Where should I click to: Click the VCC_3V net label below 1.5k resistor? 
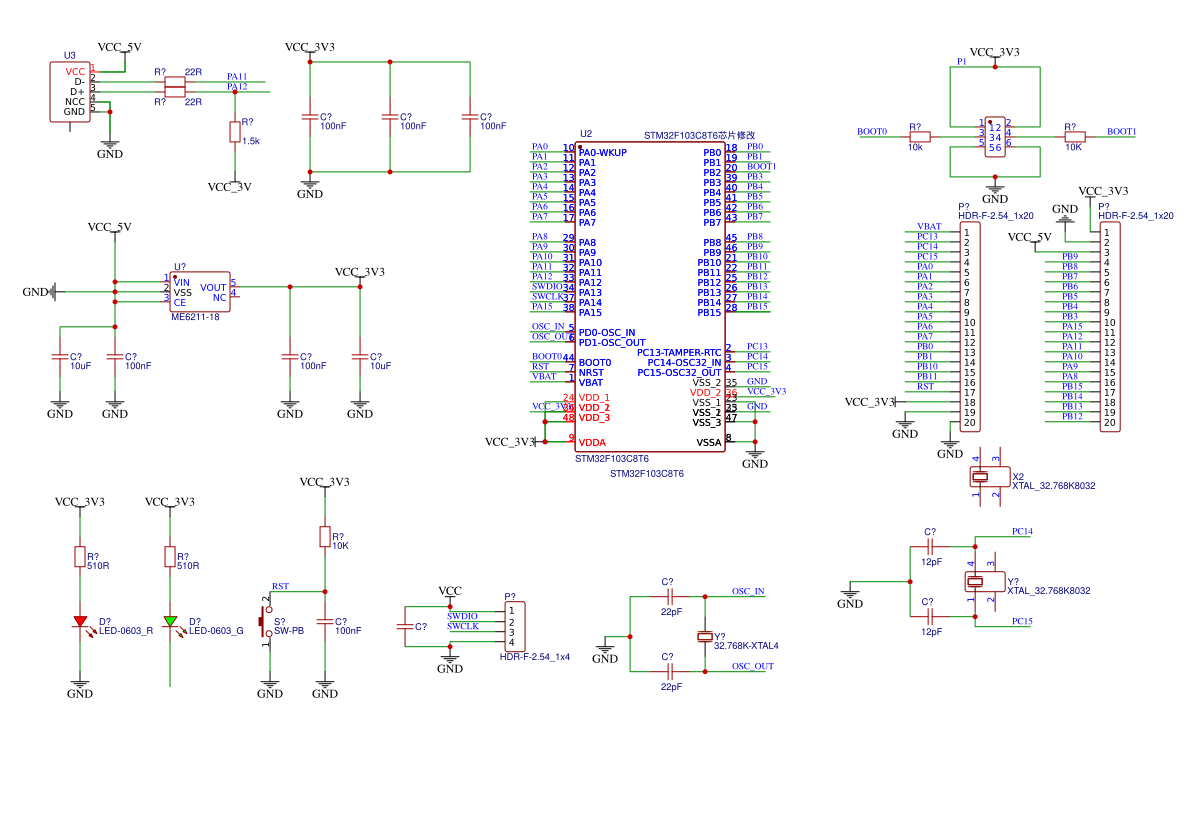pyautogui.click(x=230, y=187)
